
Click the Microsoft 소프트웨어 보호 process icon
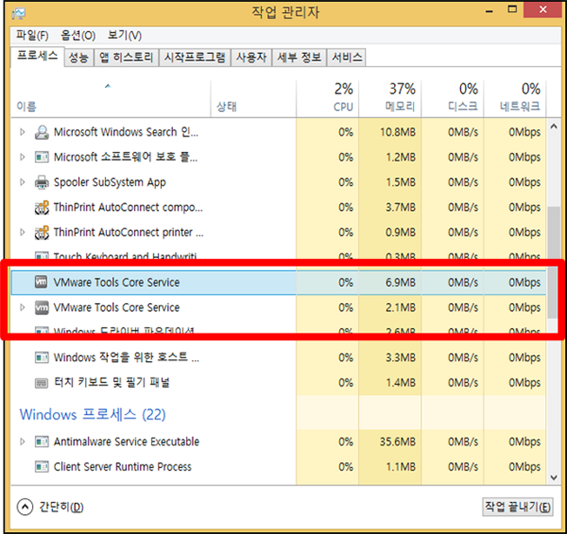pos(42,157)
